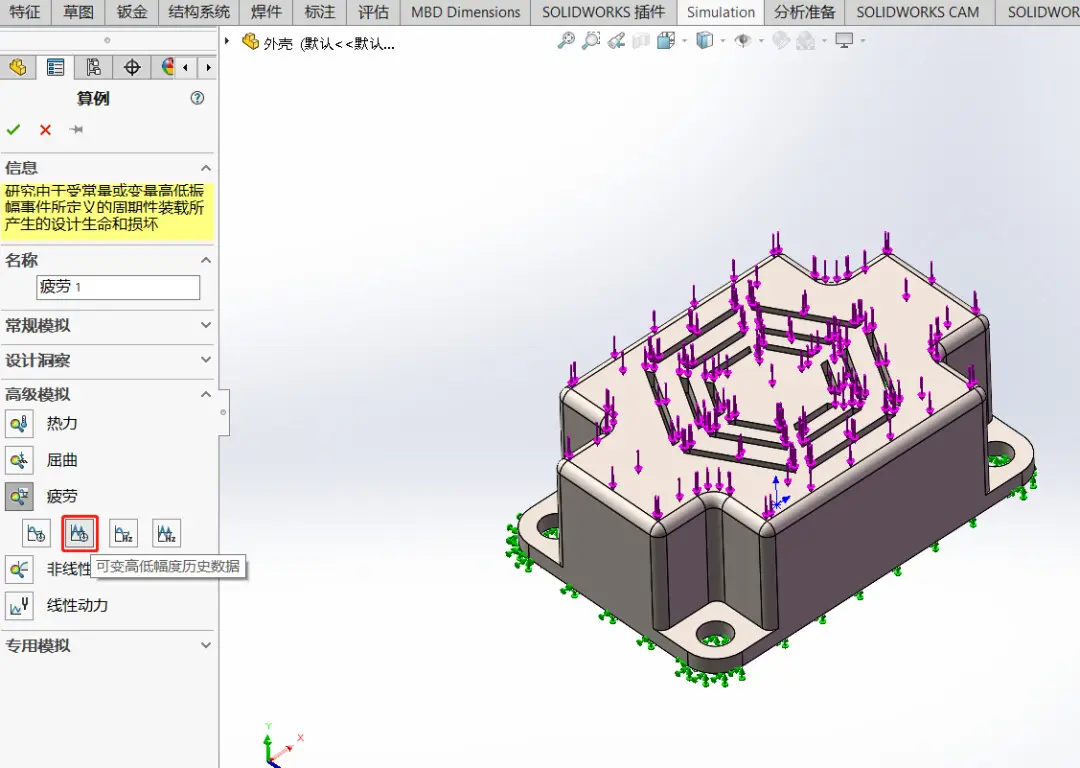Select 屈曲 buckling study icon
The height and width of the screenshot is (768, 1080).
click(19, 459)
